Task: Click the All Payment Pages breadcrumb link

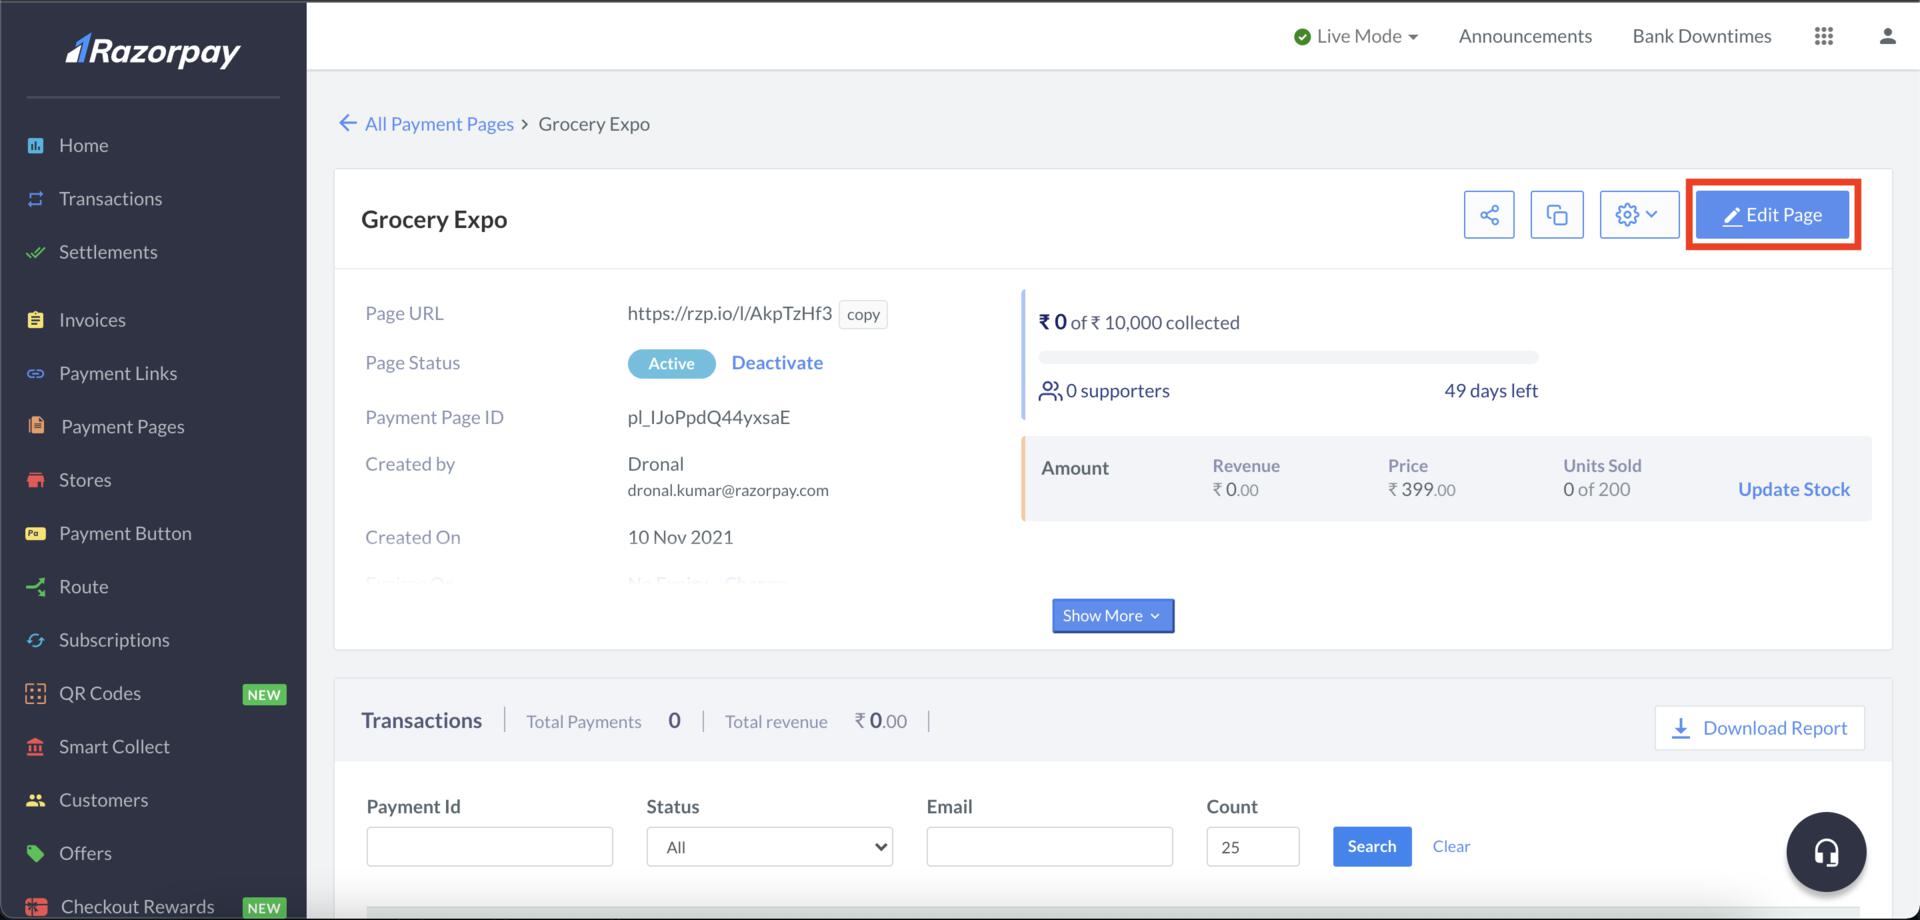Action: coord(439,124)
